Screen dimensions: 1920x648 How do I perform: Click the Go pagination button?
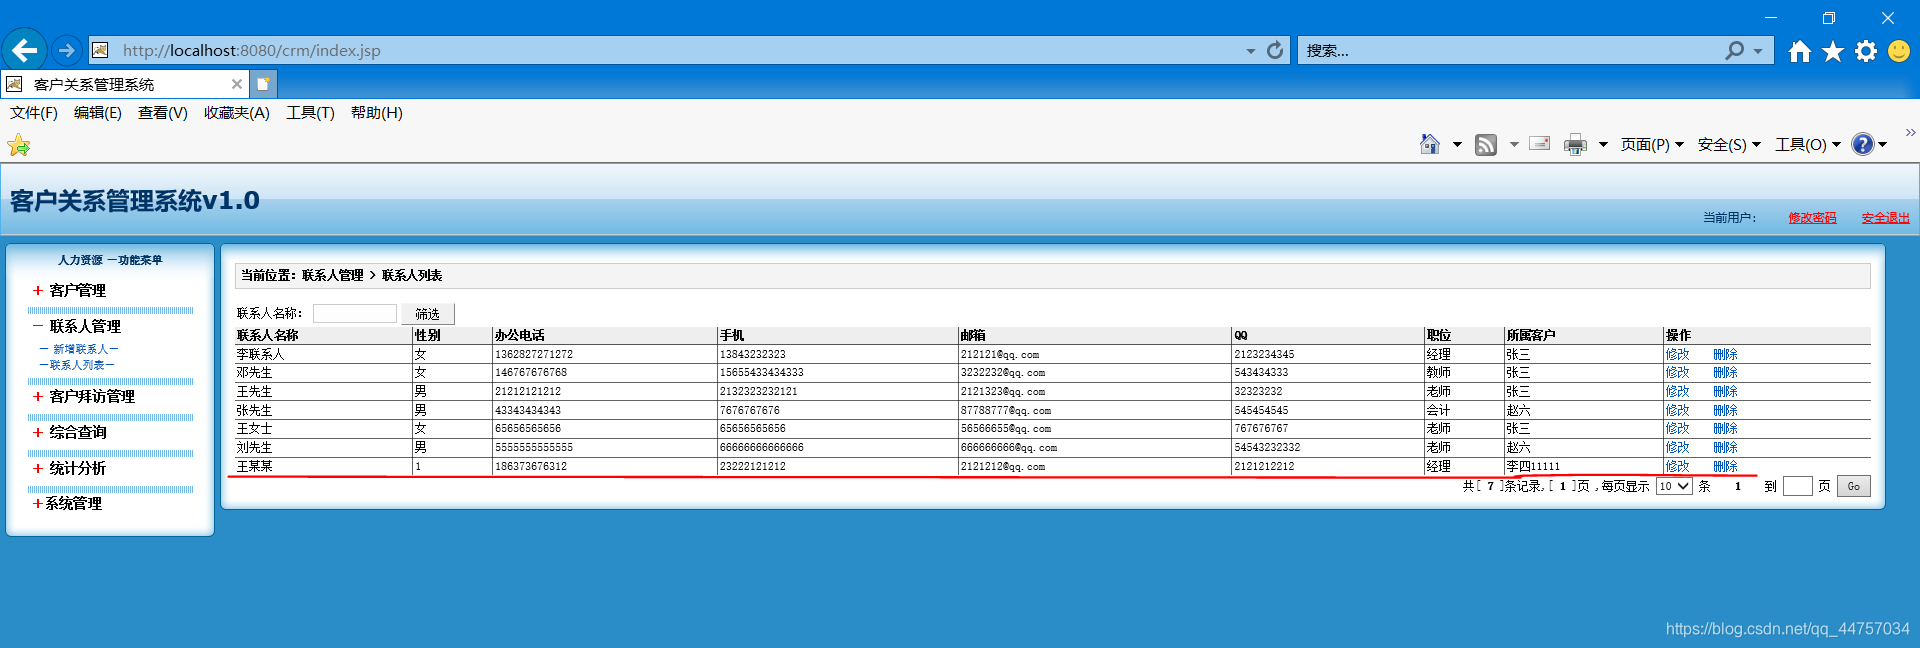[x=1853, y=486]
